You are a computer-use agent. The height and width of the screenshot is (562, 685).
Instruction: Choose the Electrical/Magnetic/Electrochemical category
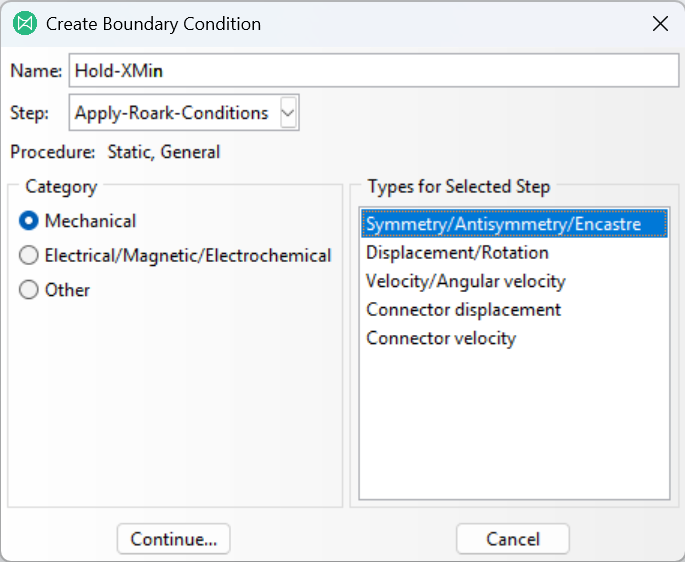[29, 255]
